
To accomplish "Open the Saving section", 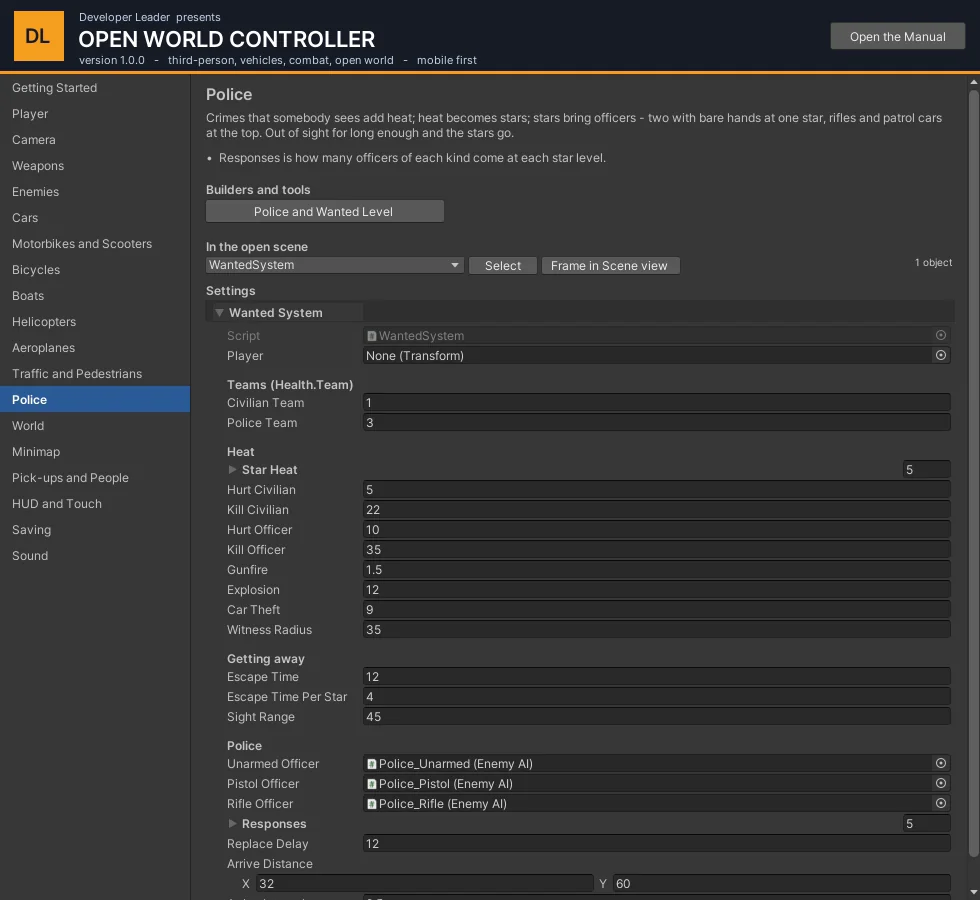I will (x=95, y=530).
